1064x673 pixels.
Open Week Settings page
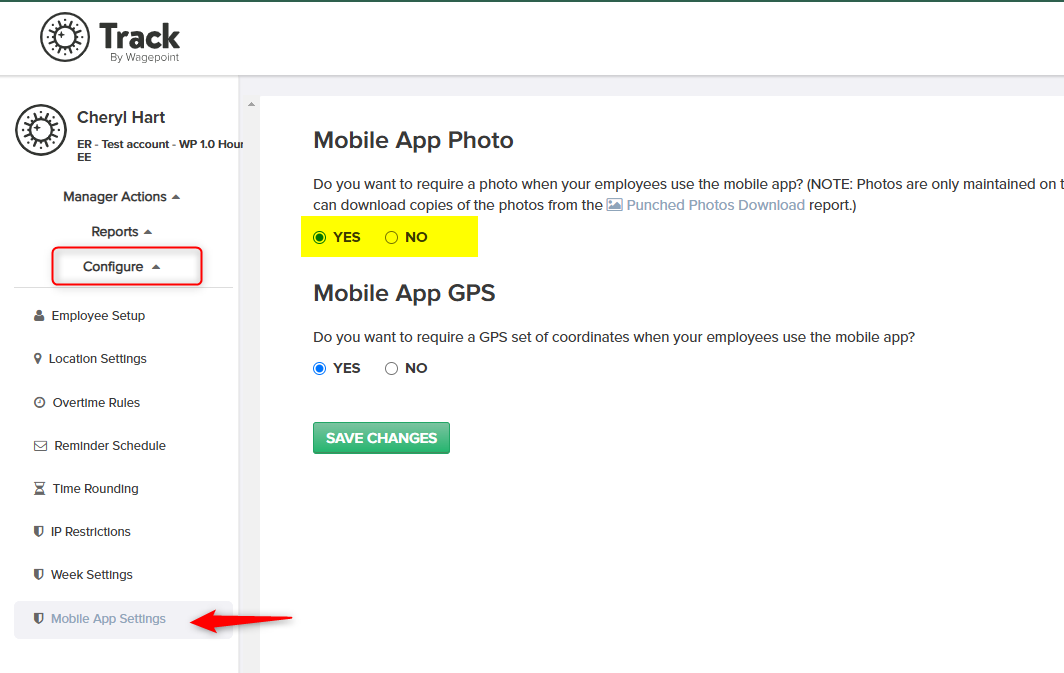coord(92,575)
